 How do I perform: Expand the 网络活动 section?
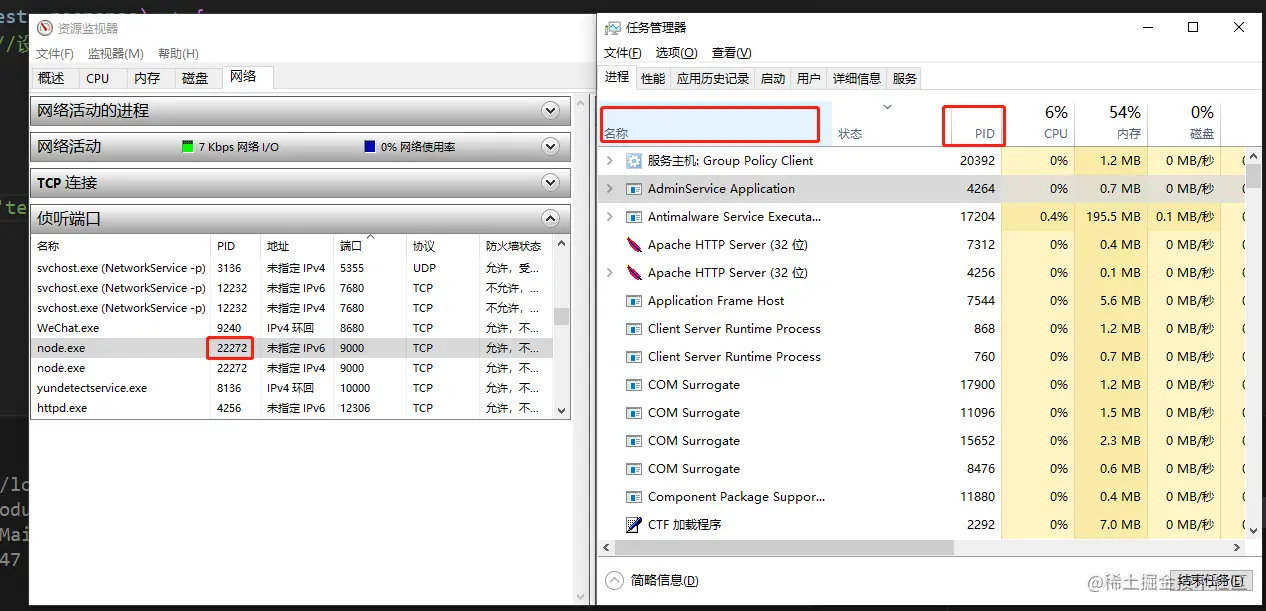[x=550, y=146]
